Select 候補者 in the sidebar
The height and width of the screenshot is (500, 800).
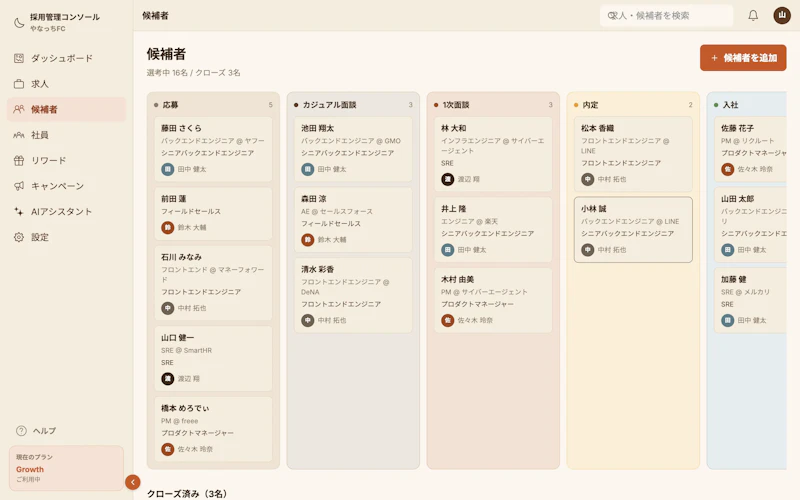point(66,109)
